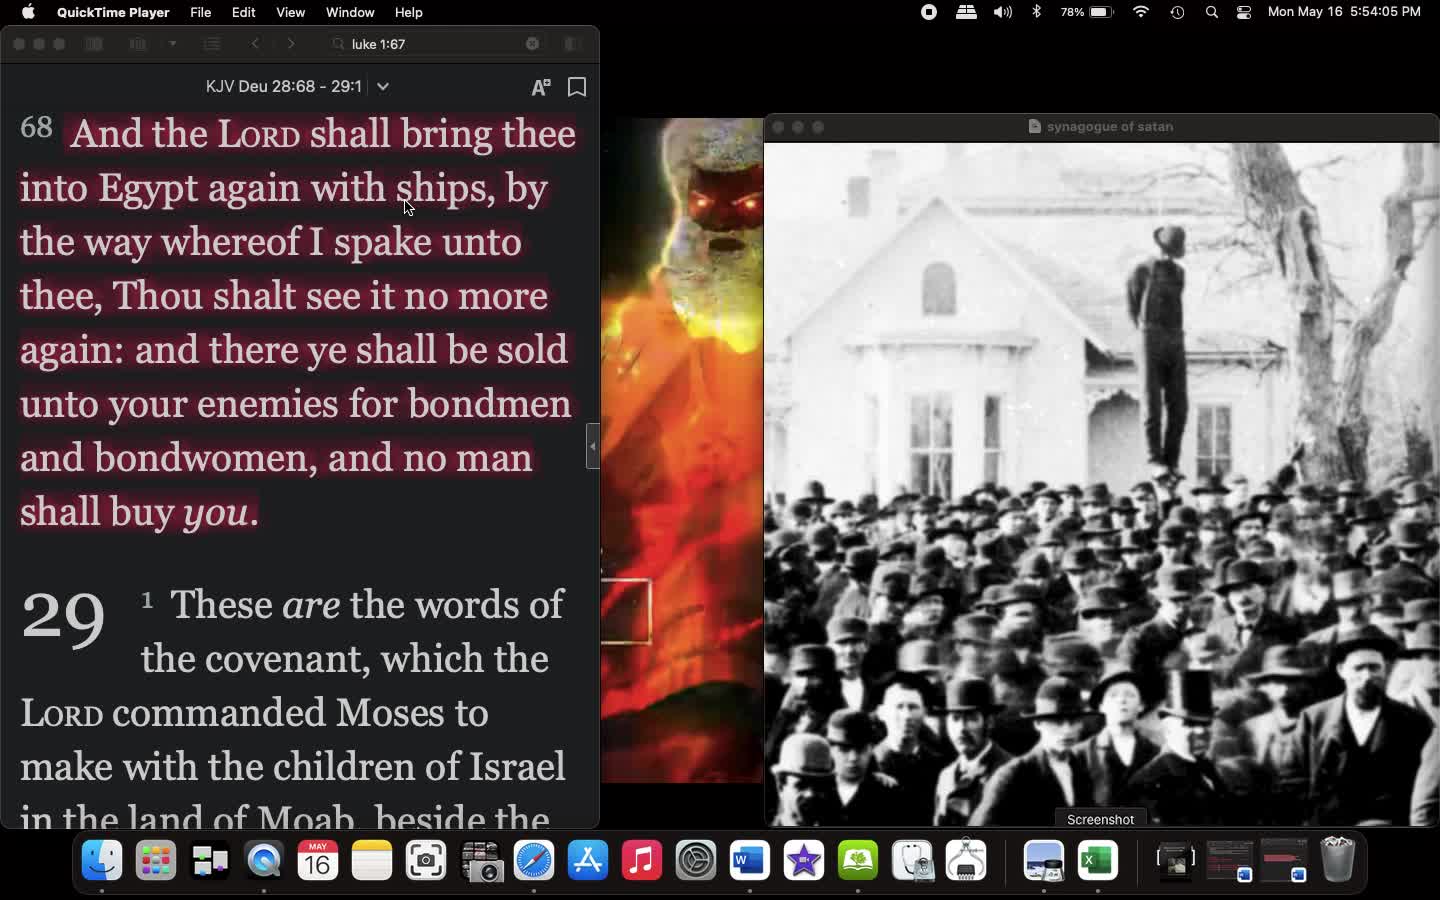Open Calendar showing May 16 in Dock
The height and width of the screenshot is (900, 1440).
[318, 860]
